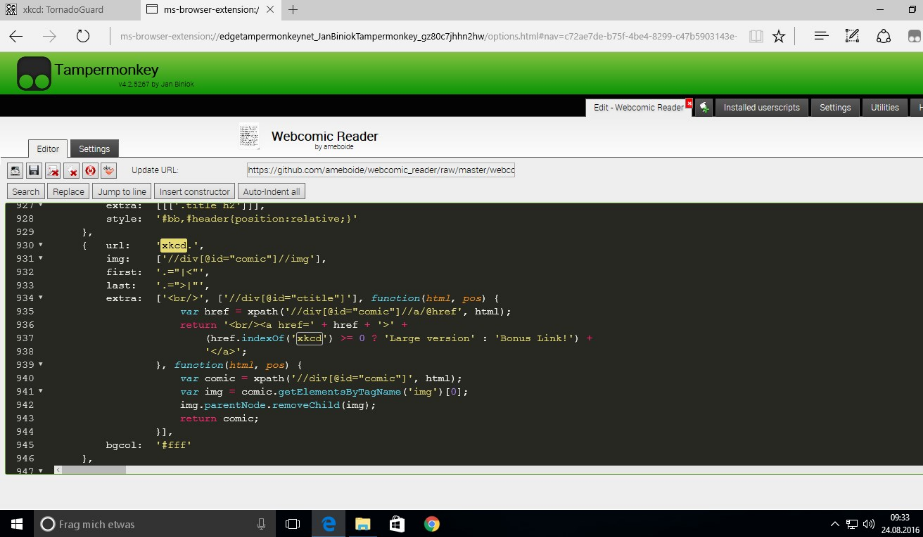Click the Share icon in Edge toolbar
This screenshot has height=537, width=923.
[x=884, y=37]
